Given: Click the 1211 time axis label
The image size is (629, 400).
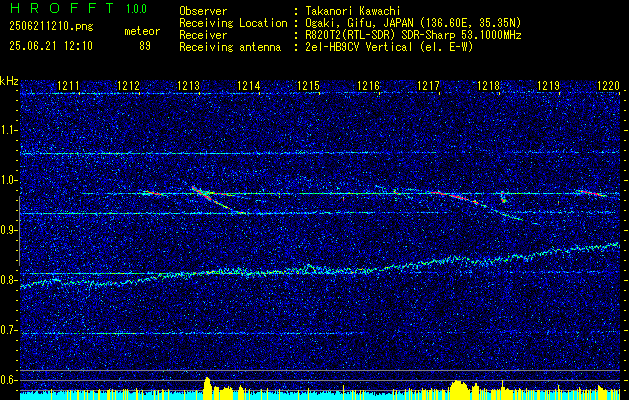Looking at the screenshot, I should 69,85.
